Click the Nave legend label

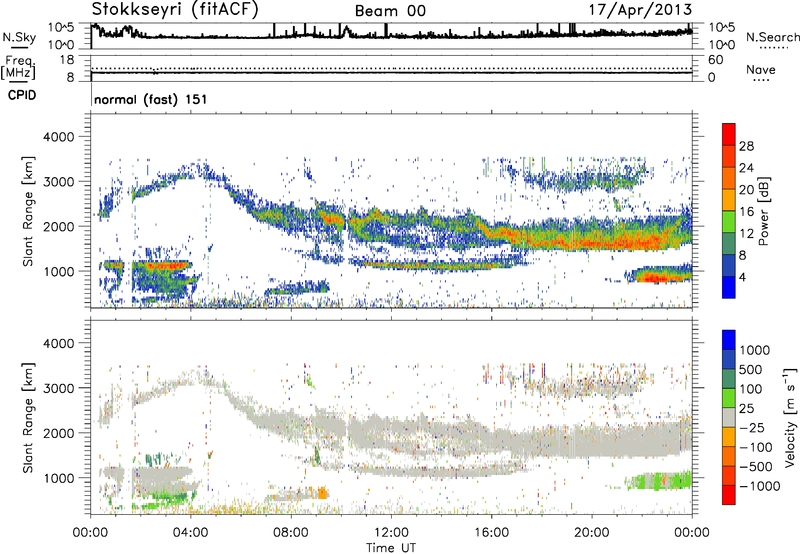[761, 69]
